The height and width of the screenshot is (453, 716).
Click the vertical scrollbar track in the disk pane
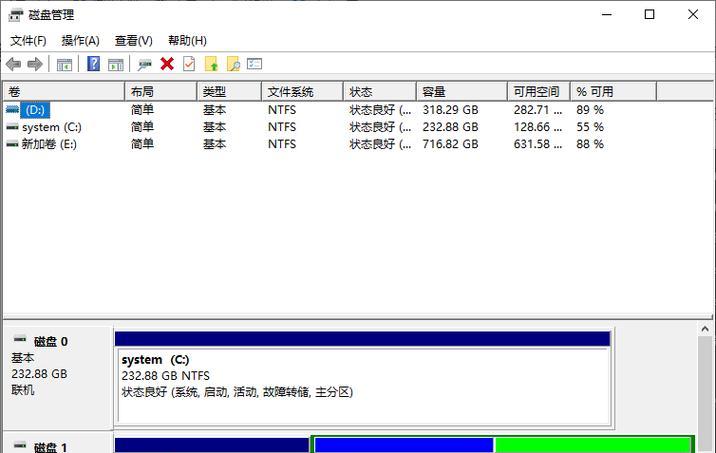tap(705, 395)
